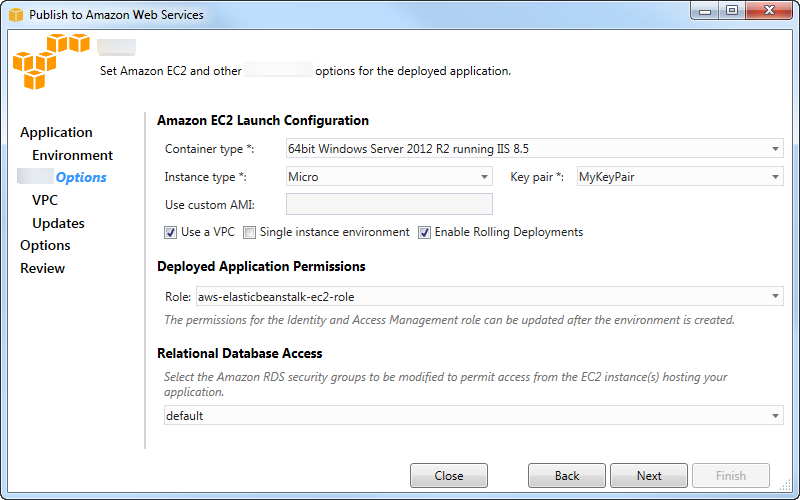Click the Use custom AMI text field
Viewport: 800px width, 500px height.
coord(389,205)
